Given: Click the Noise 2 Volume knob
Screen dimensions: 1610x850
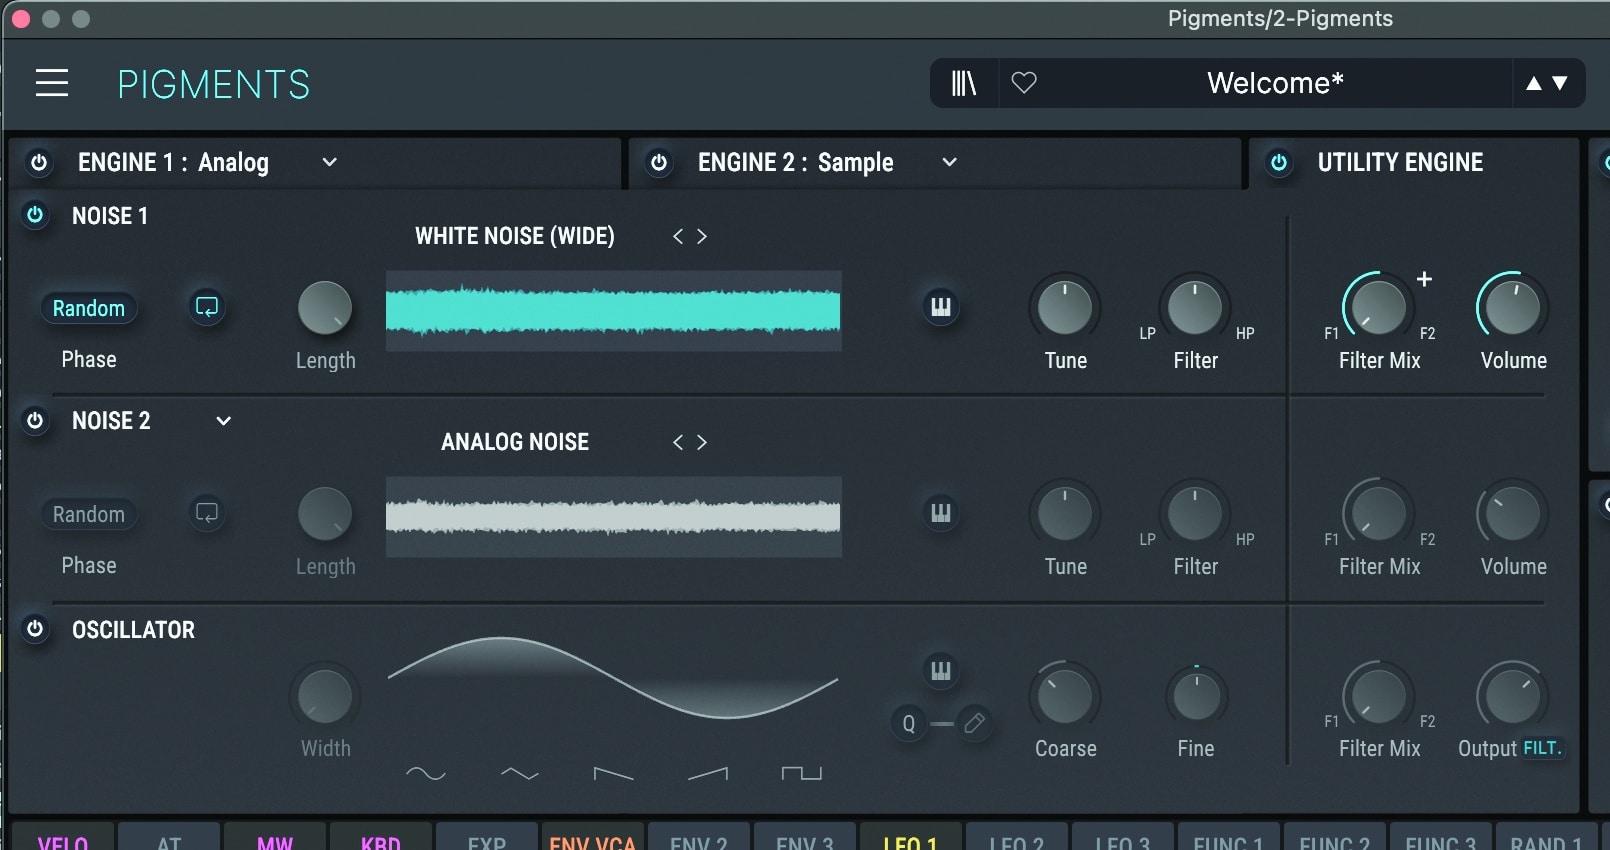Looking at the screenshot, I should pyautogui.click(x=1512, y=514).
